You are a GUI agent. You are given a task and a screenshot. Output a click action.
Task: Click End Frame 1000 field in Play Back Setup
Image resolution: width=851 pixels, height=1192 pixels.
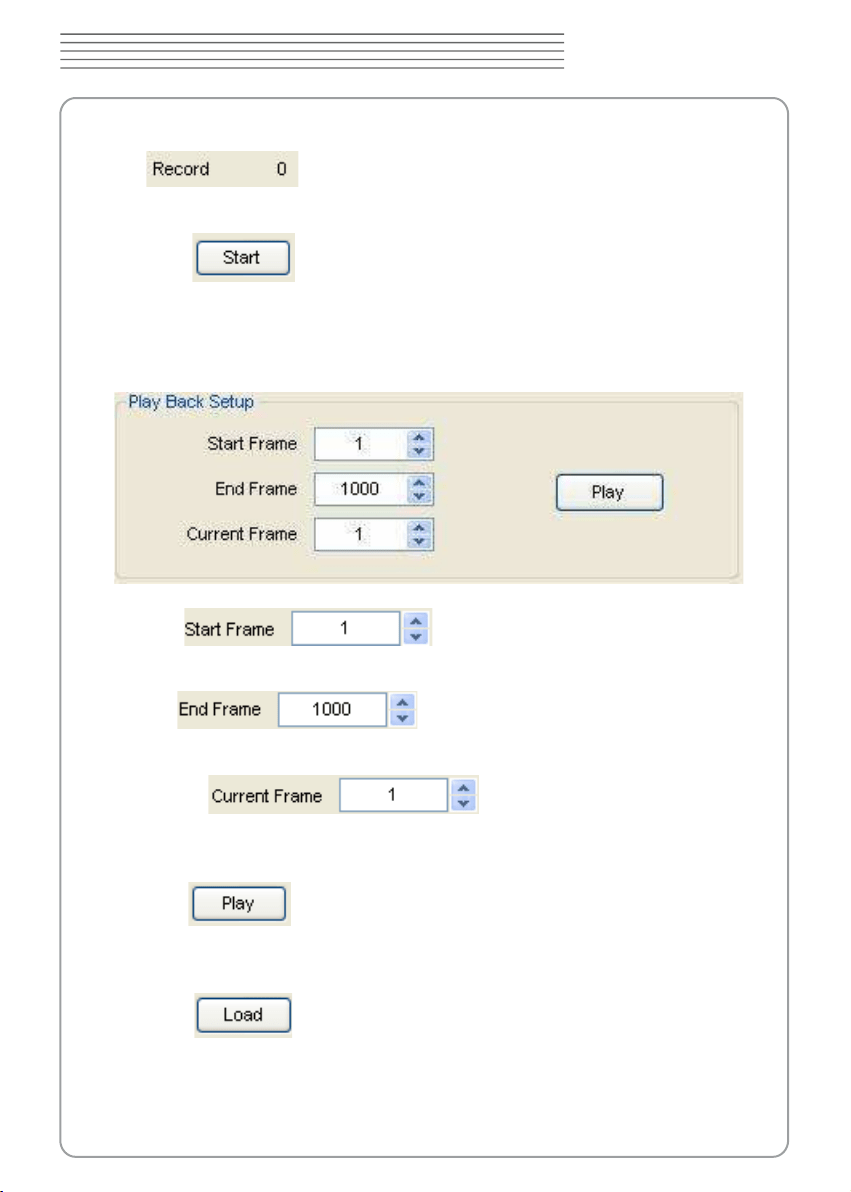point(361,489)
